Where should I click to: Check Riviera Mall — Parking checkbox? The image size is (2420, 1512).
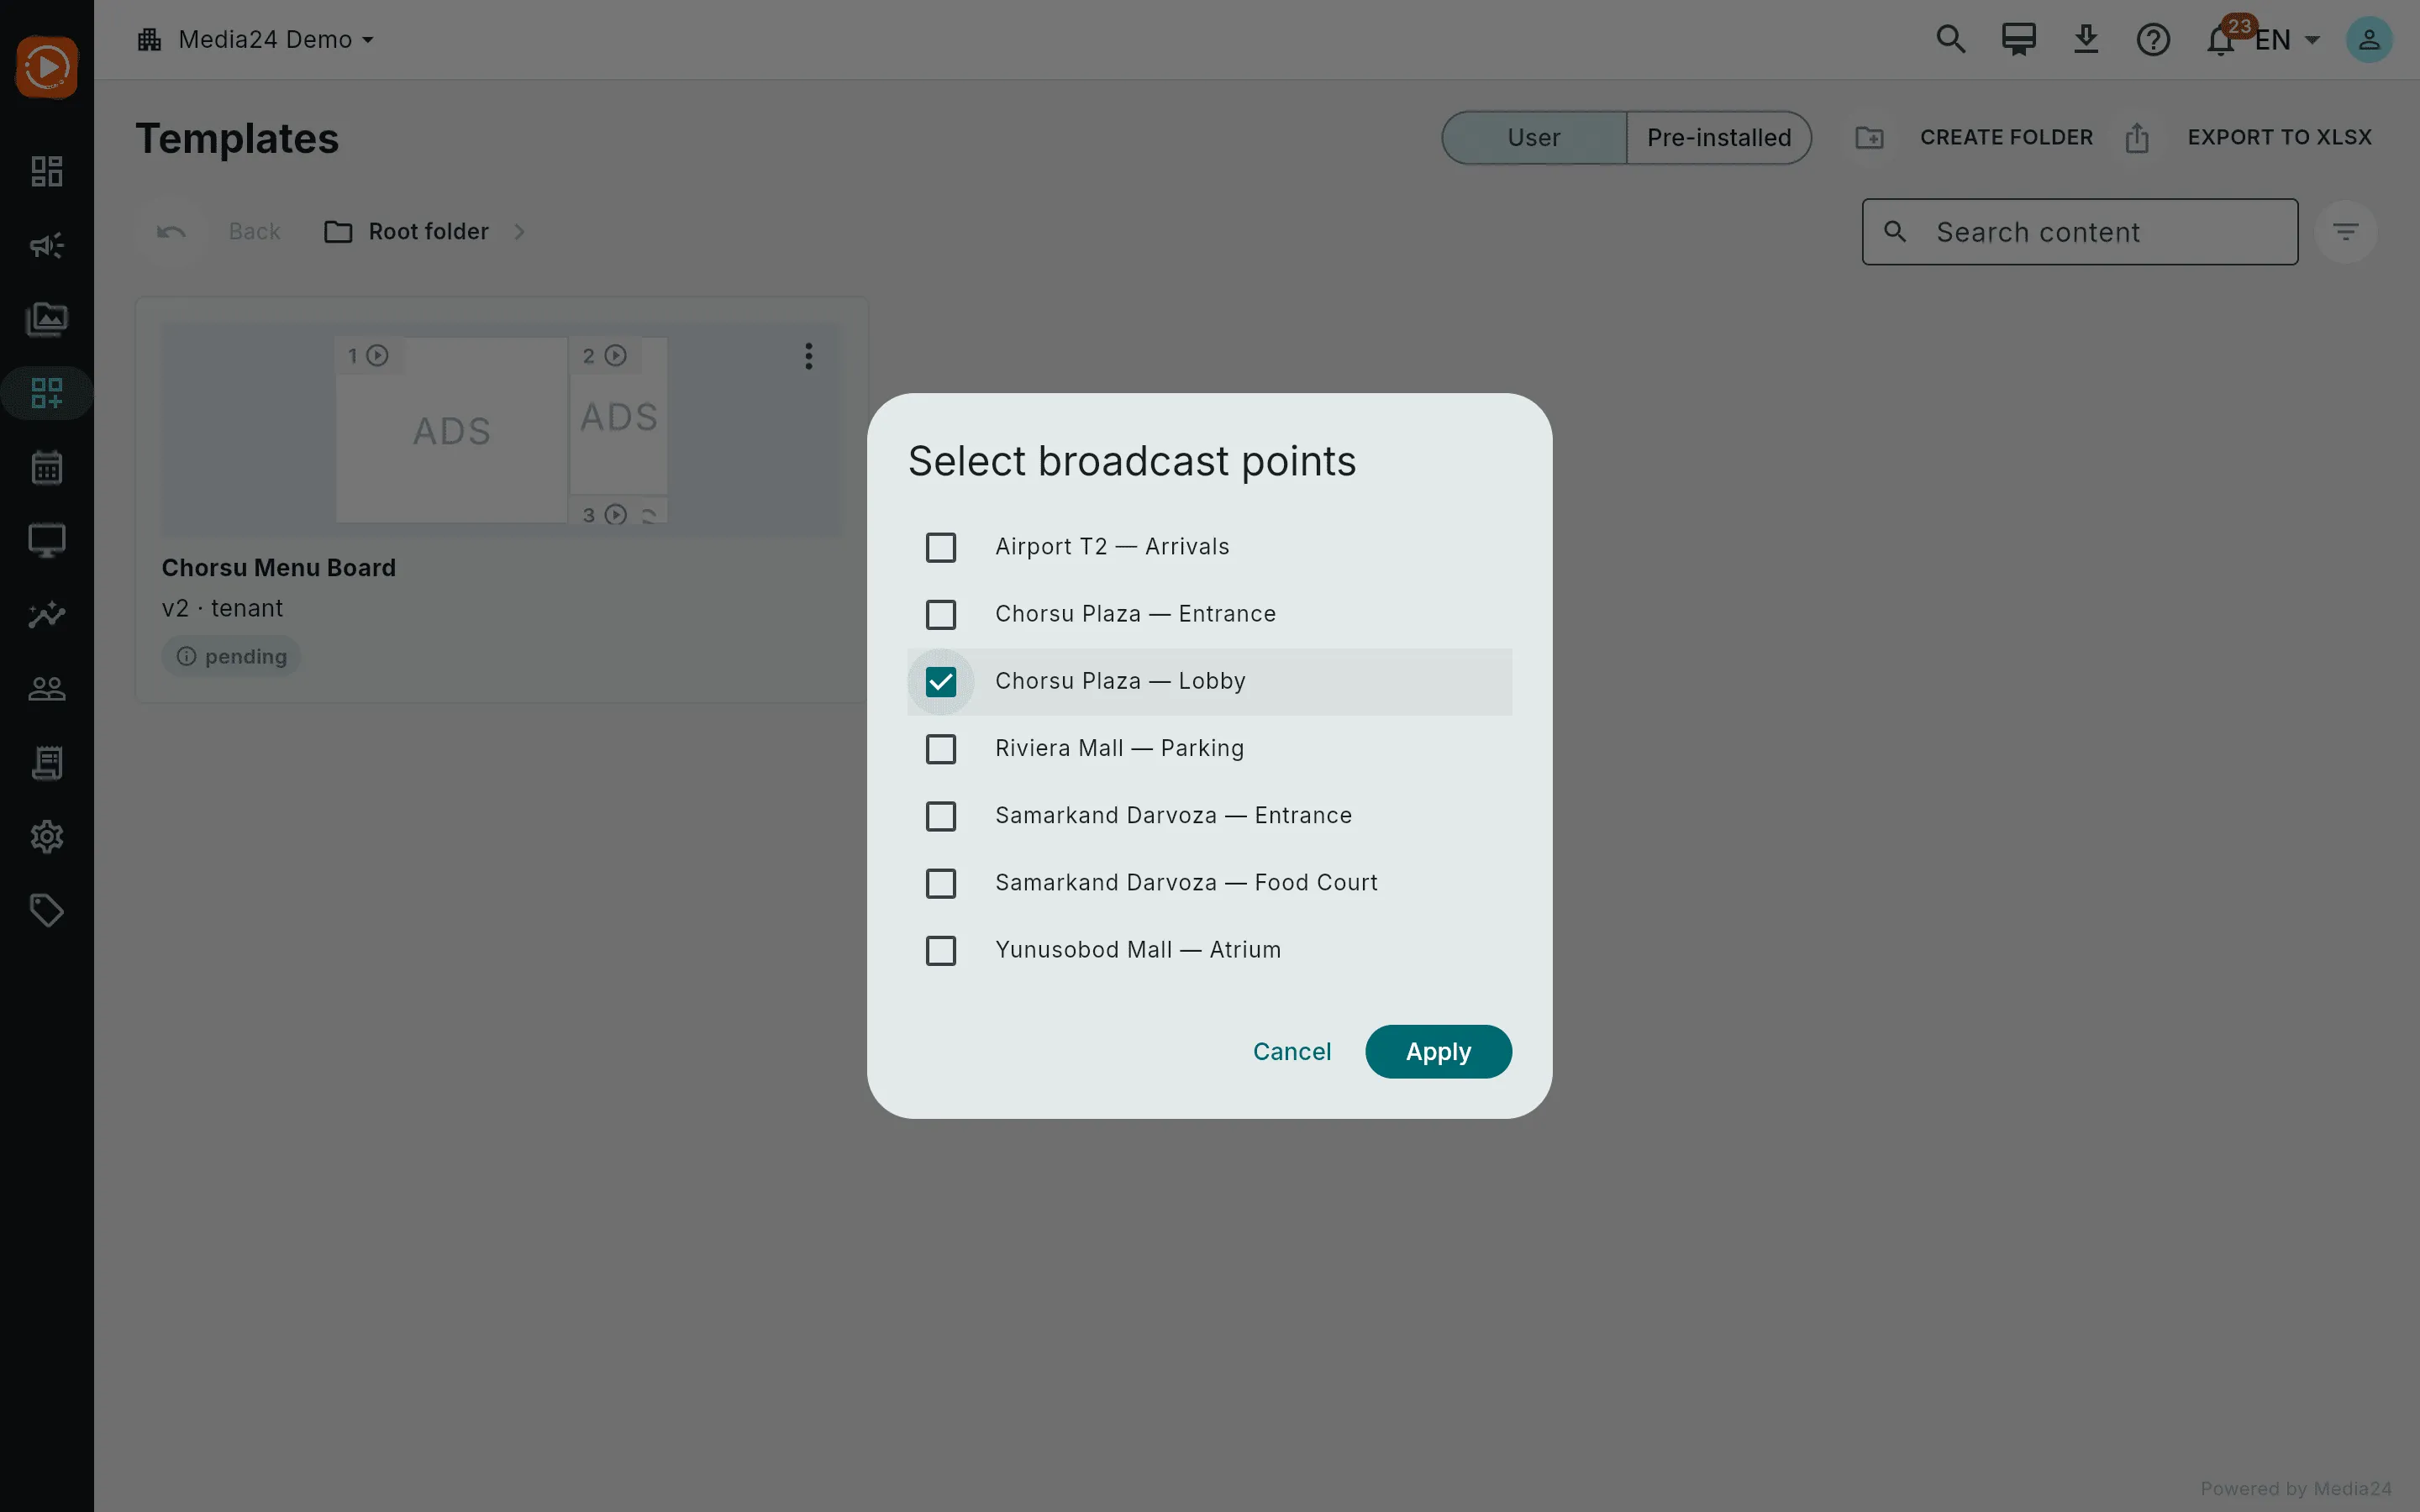941,748
